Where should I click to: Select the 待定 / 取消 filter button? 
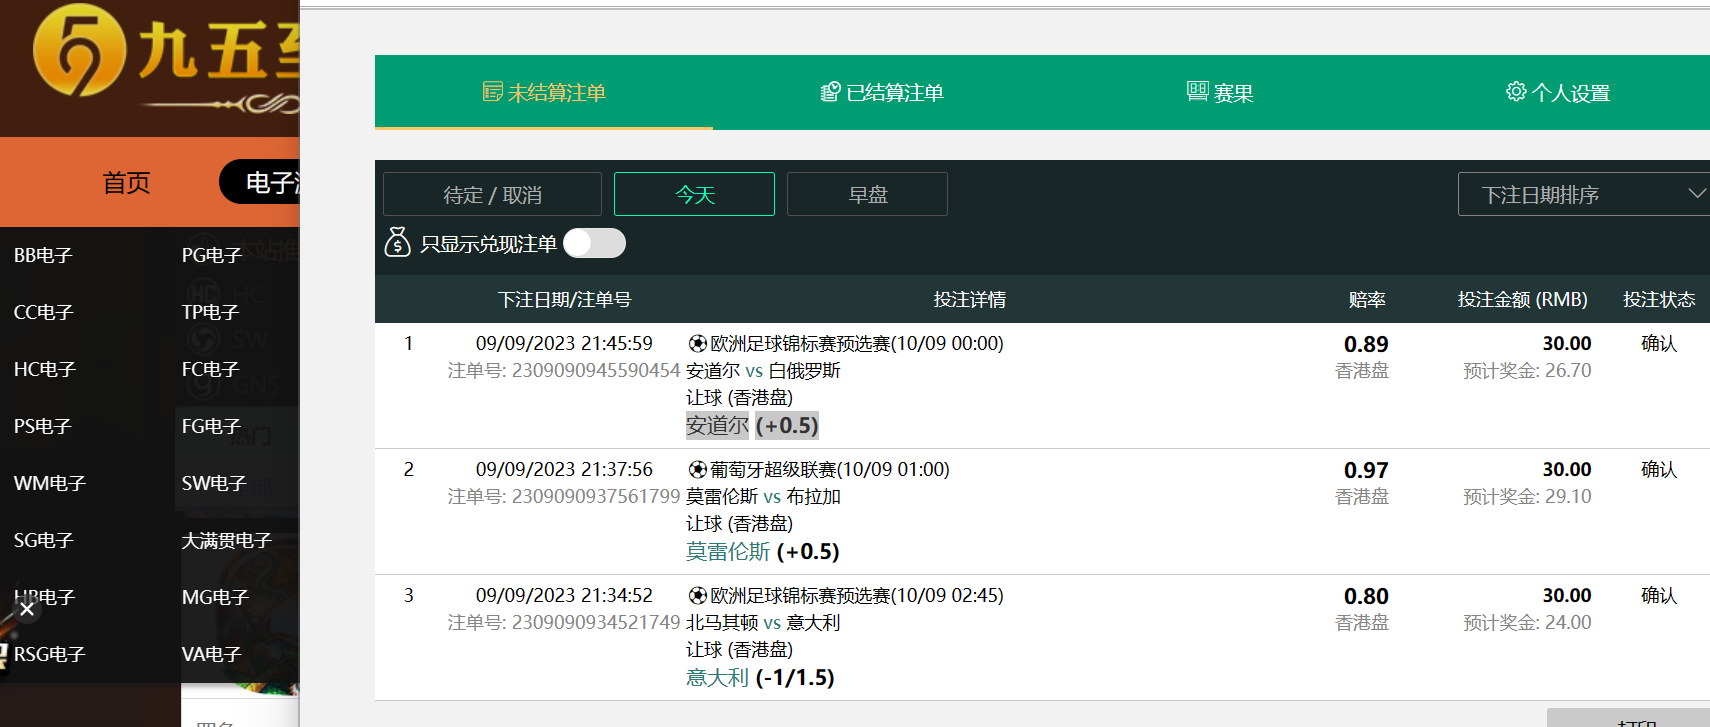point(492,194)
